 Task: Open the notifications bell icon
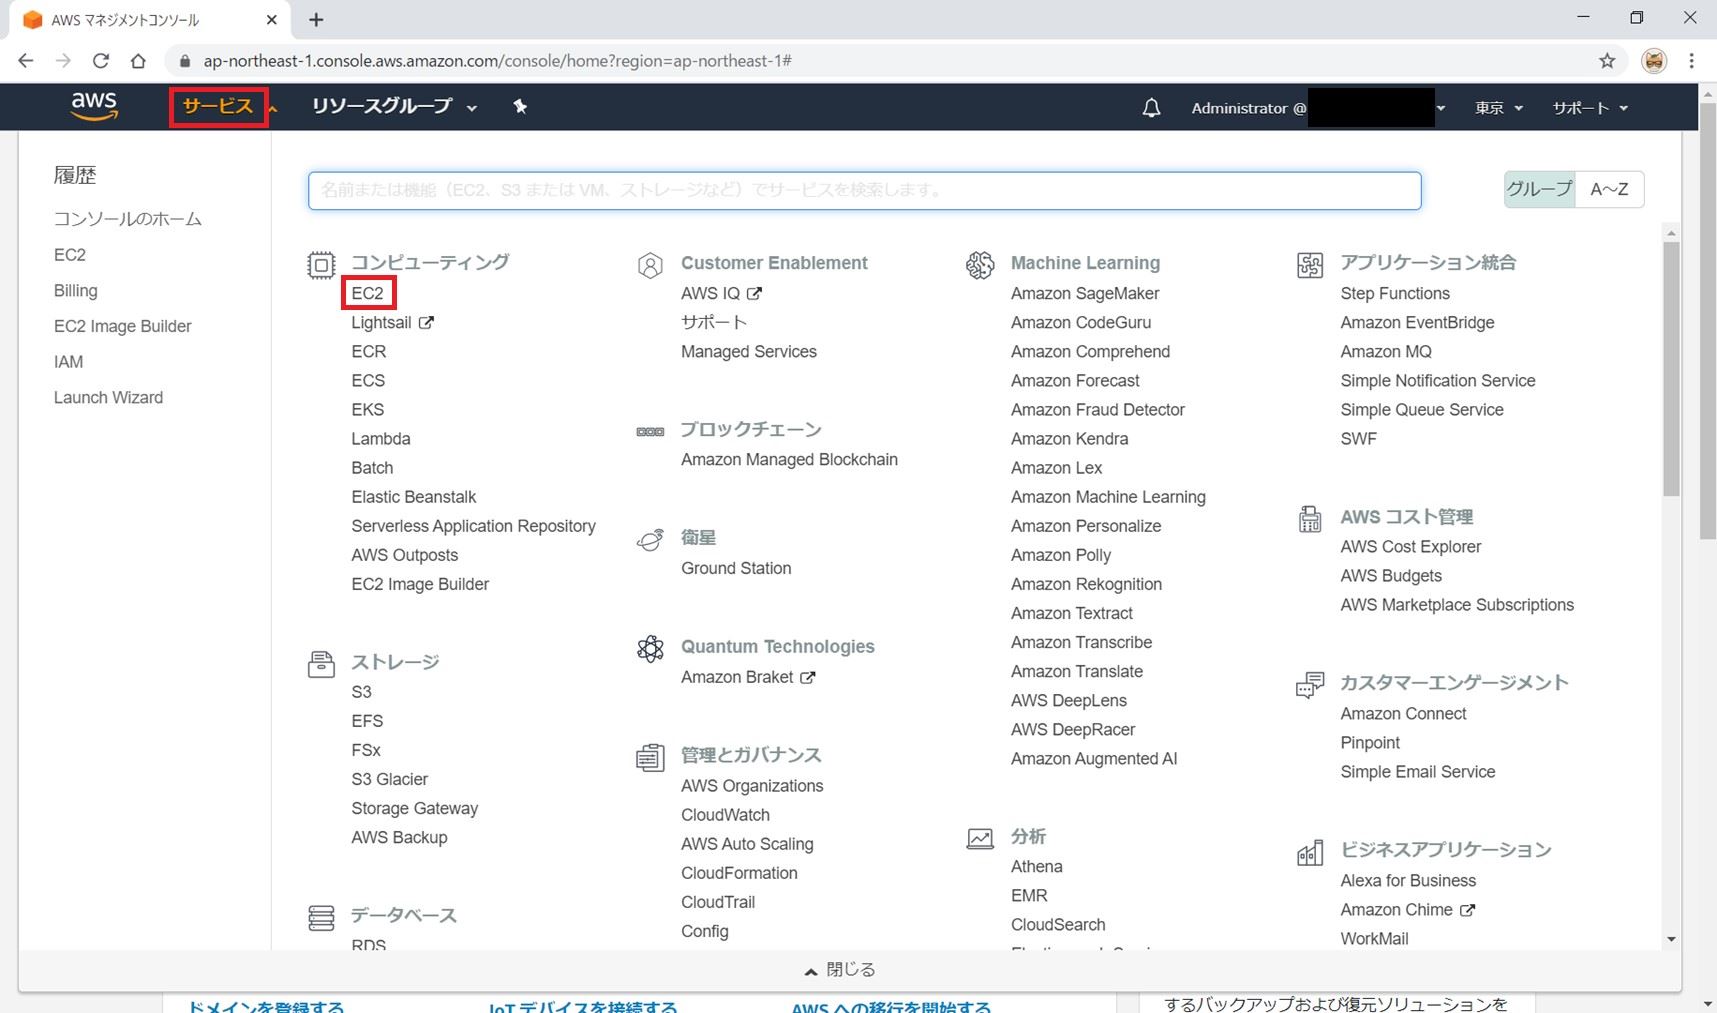pyautogui.click(x=1151, y=108)
